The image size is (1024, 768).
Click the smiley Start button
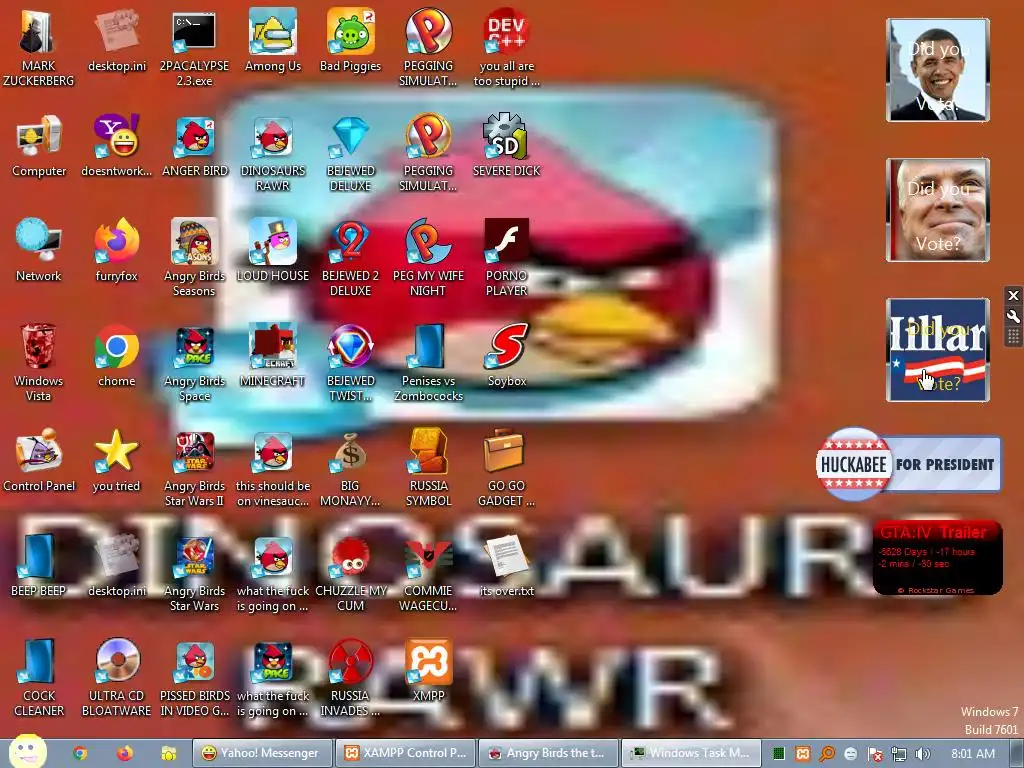click(27, 751)
